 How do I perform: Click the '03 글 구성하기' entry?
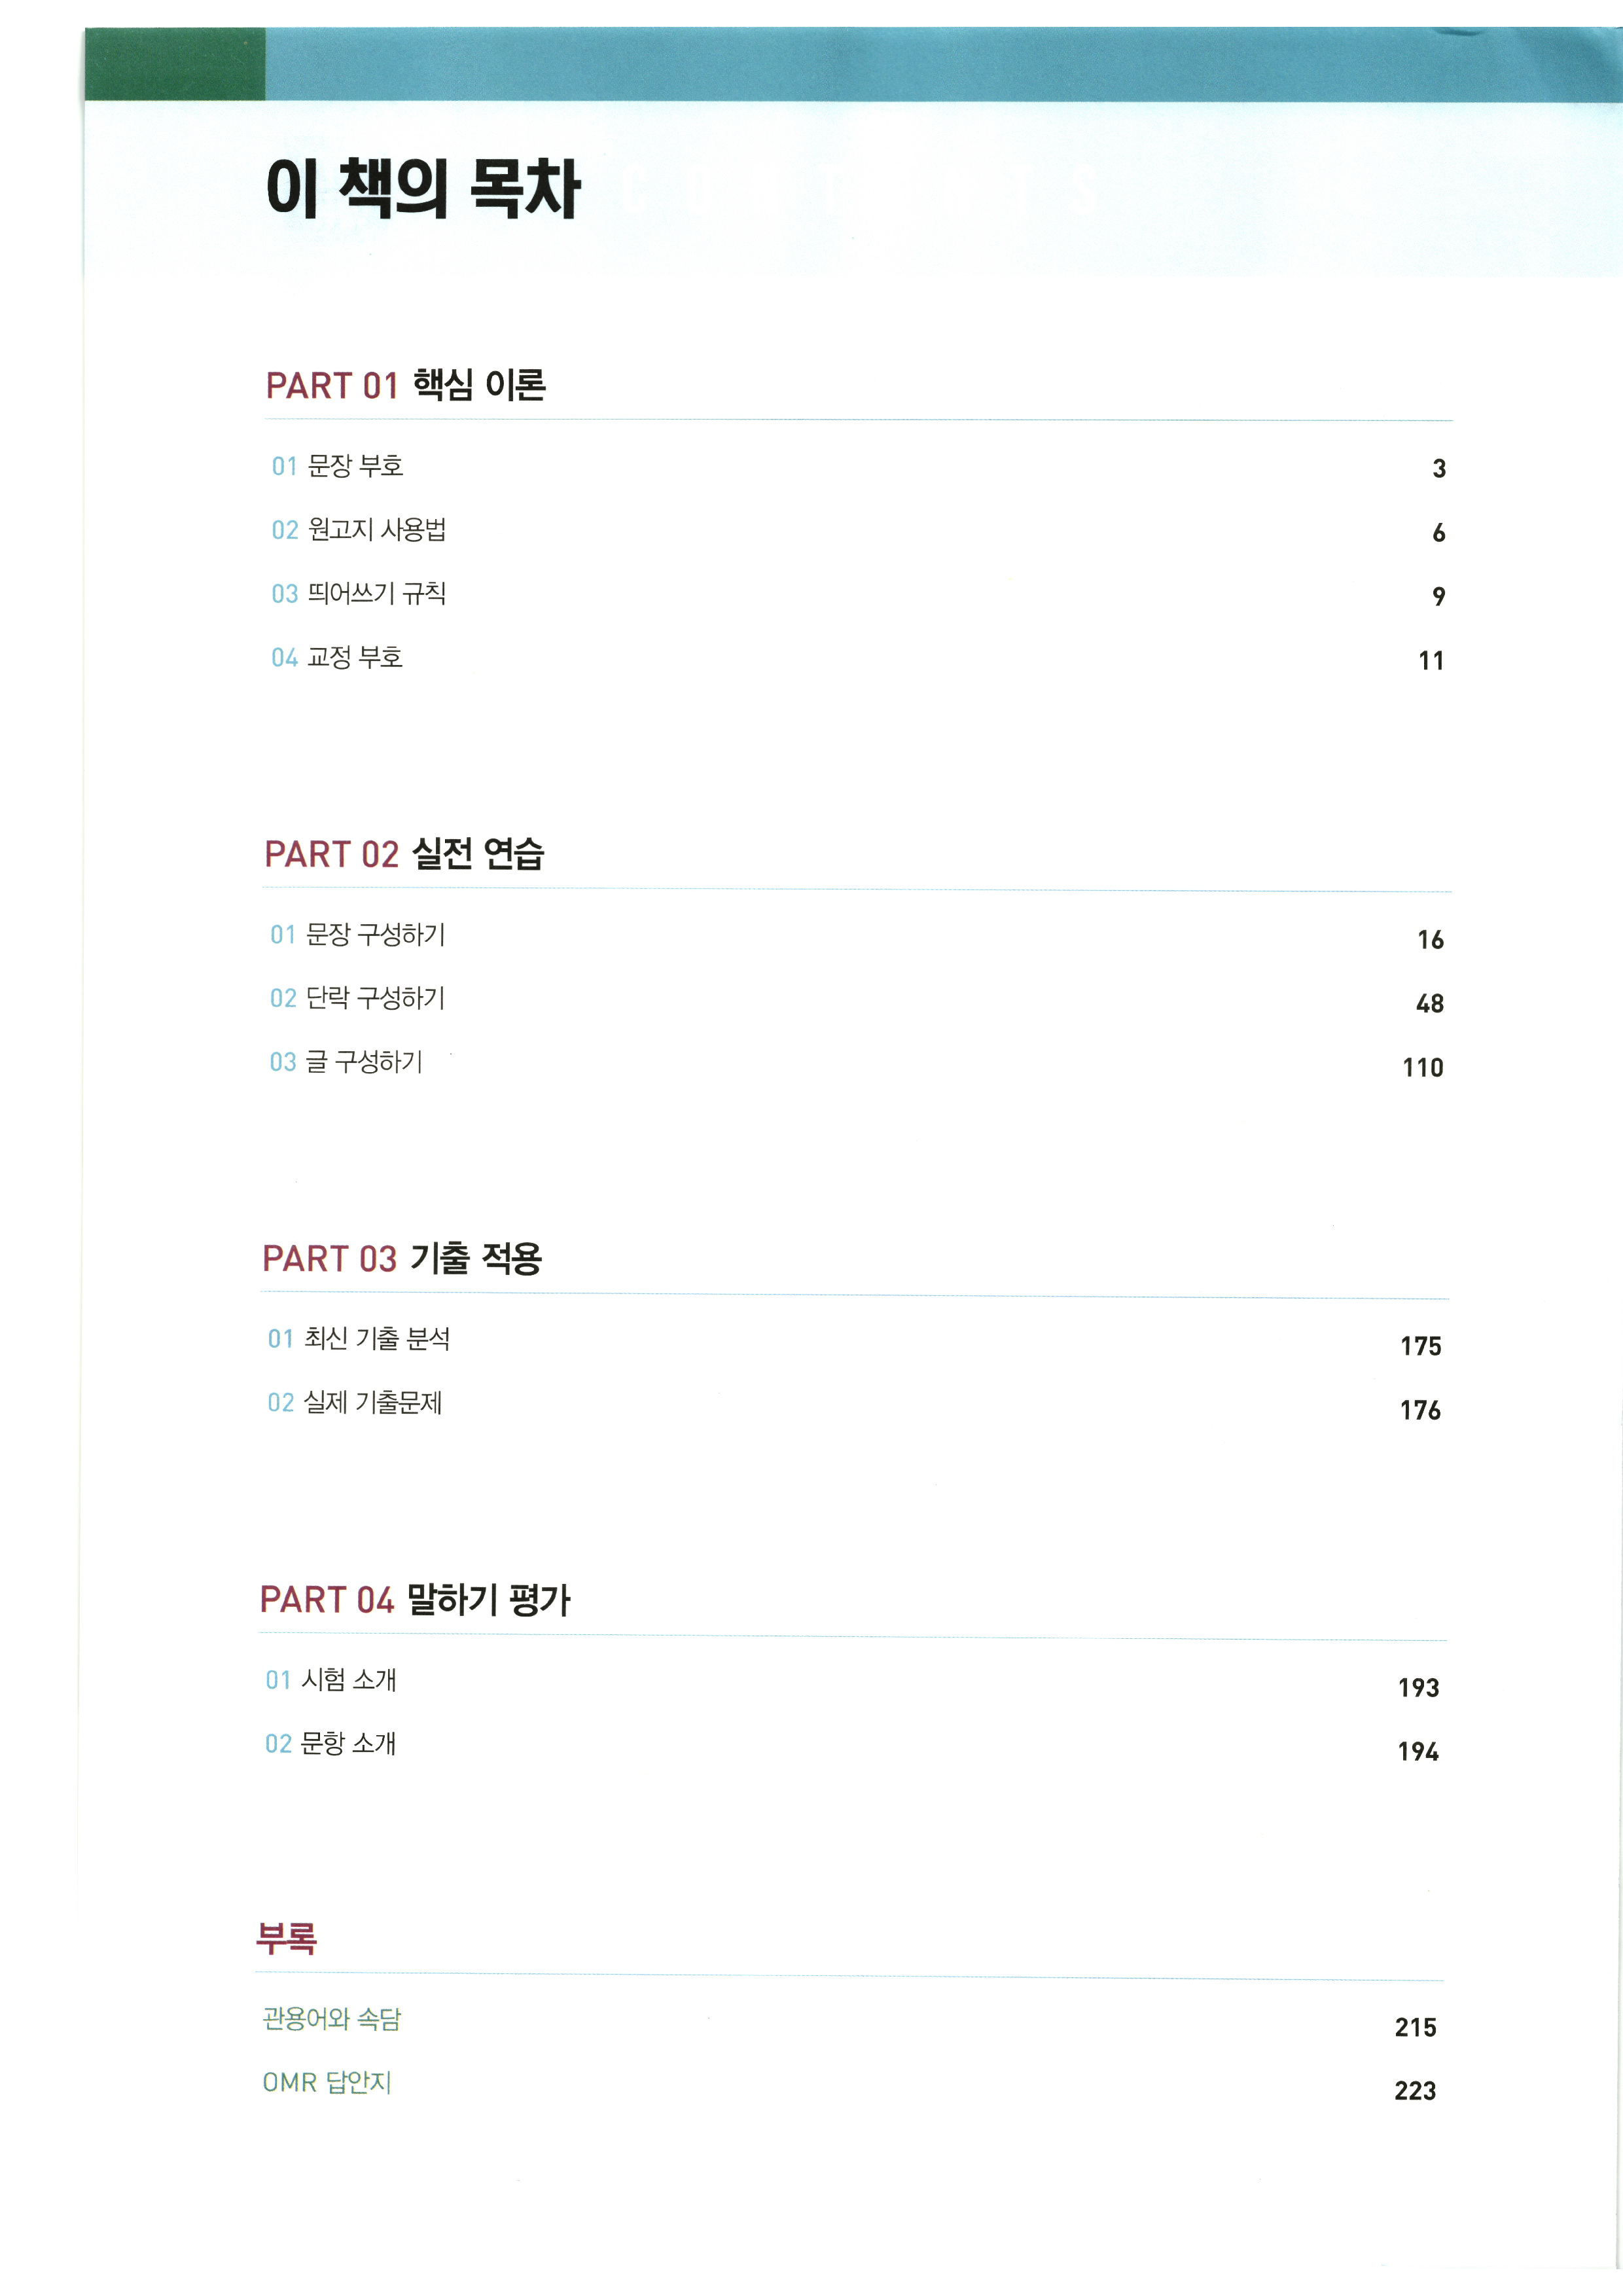(346, 1062)
